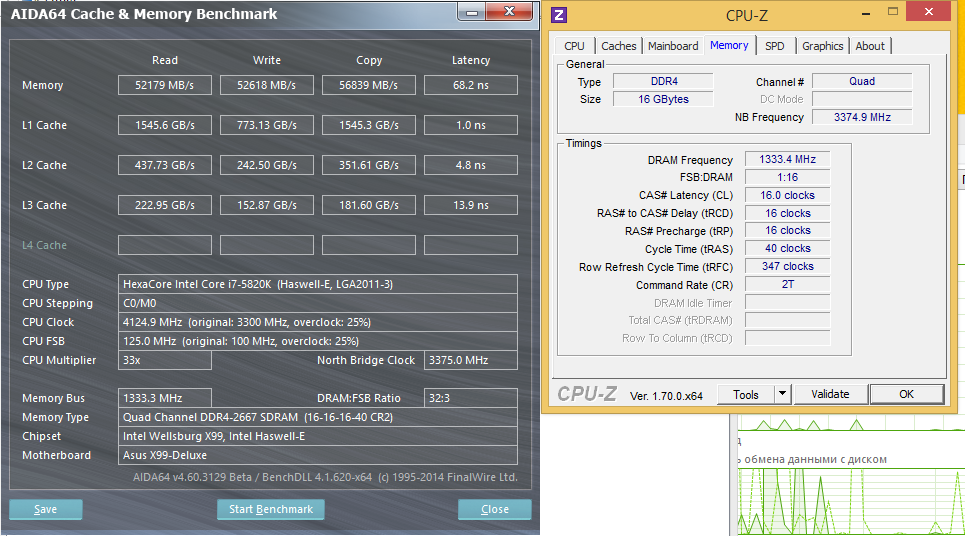Open the Tools dropdown arrow in CPU-Z
965x536 pixels.
point(782,394)
